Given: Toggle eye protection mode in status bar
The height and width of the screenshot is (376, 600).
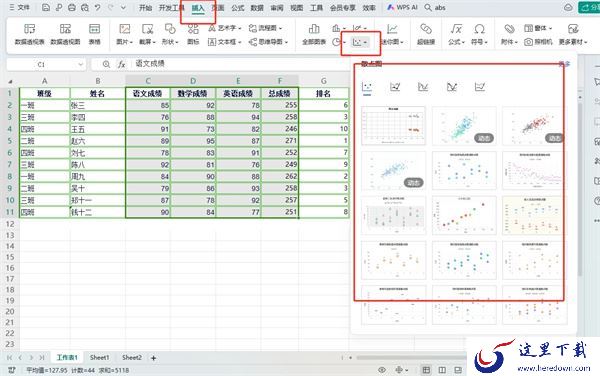Looking at the screenshot, I should click(382, 370).
